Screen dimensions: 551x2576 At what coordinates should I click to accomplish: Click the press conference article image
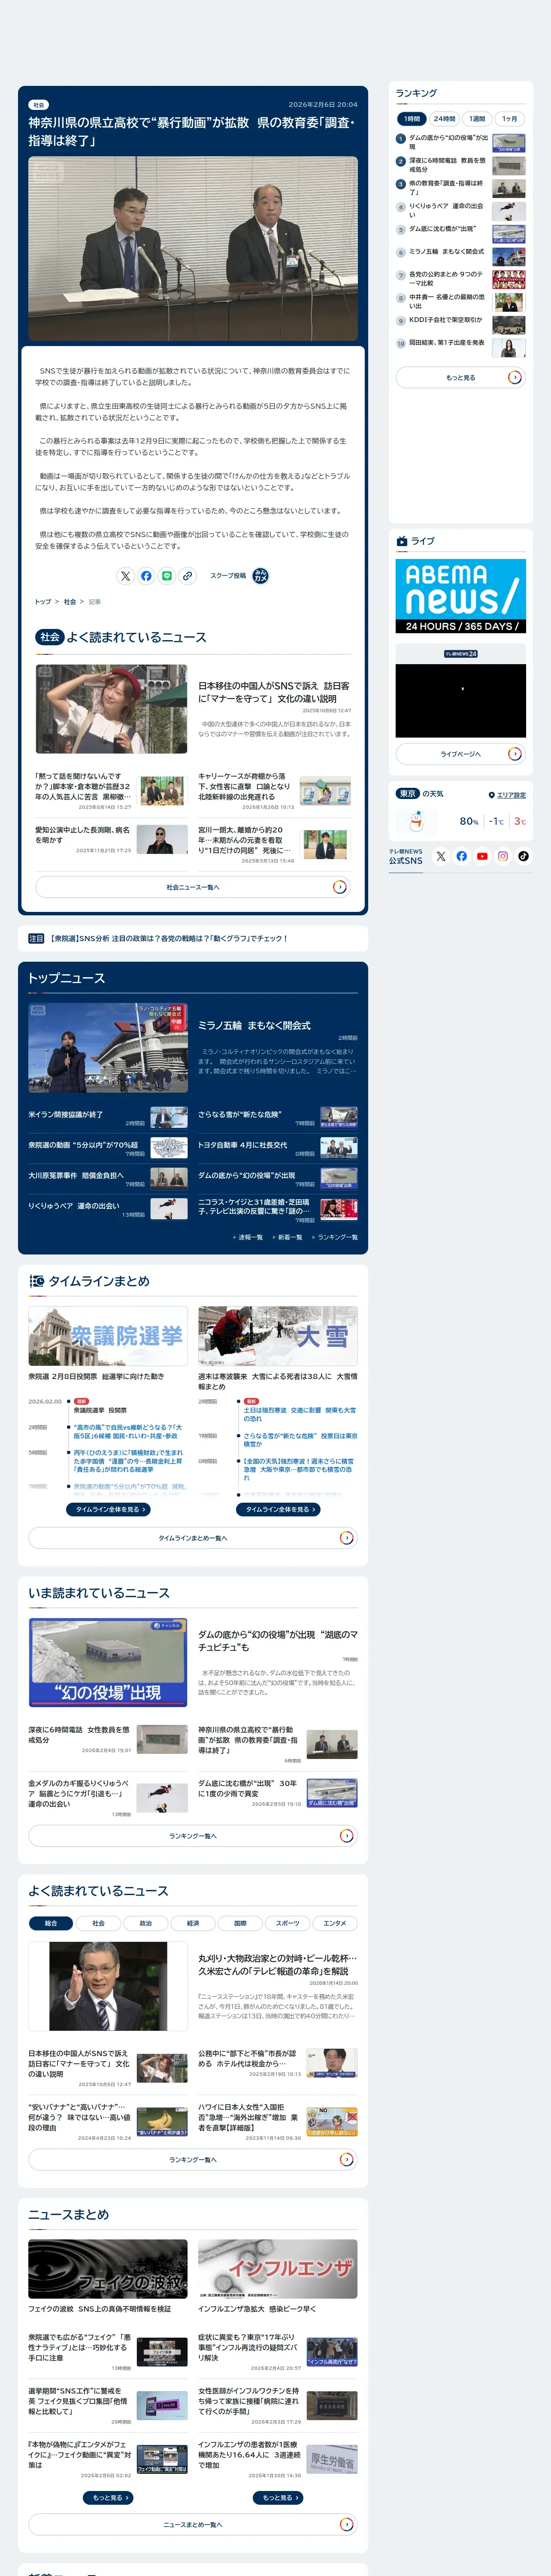coord(193,248)
